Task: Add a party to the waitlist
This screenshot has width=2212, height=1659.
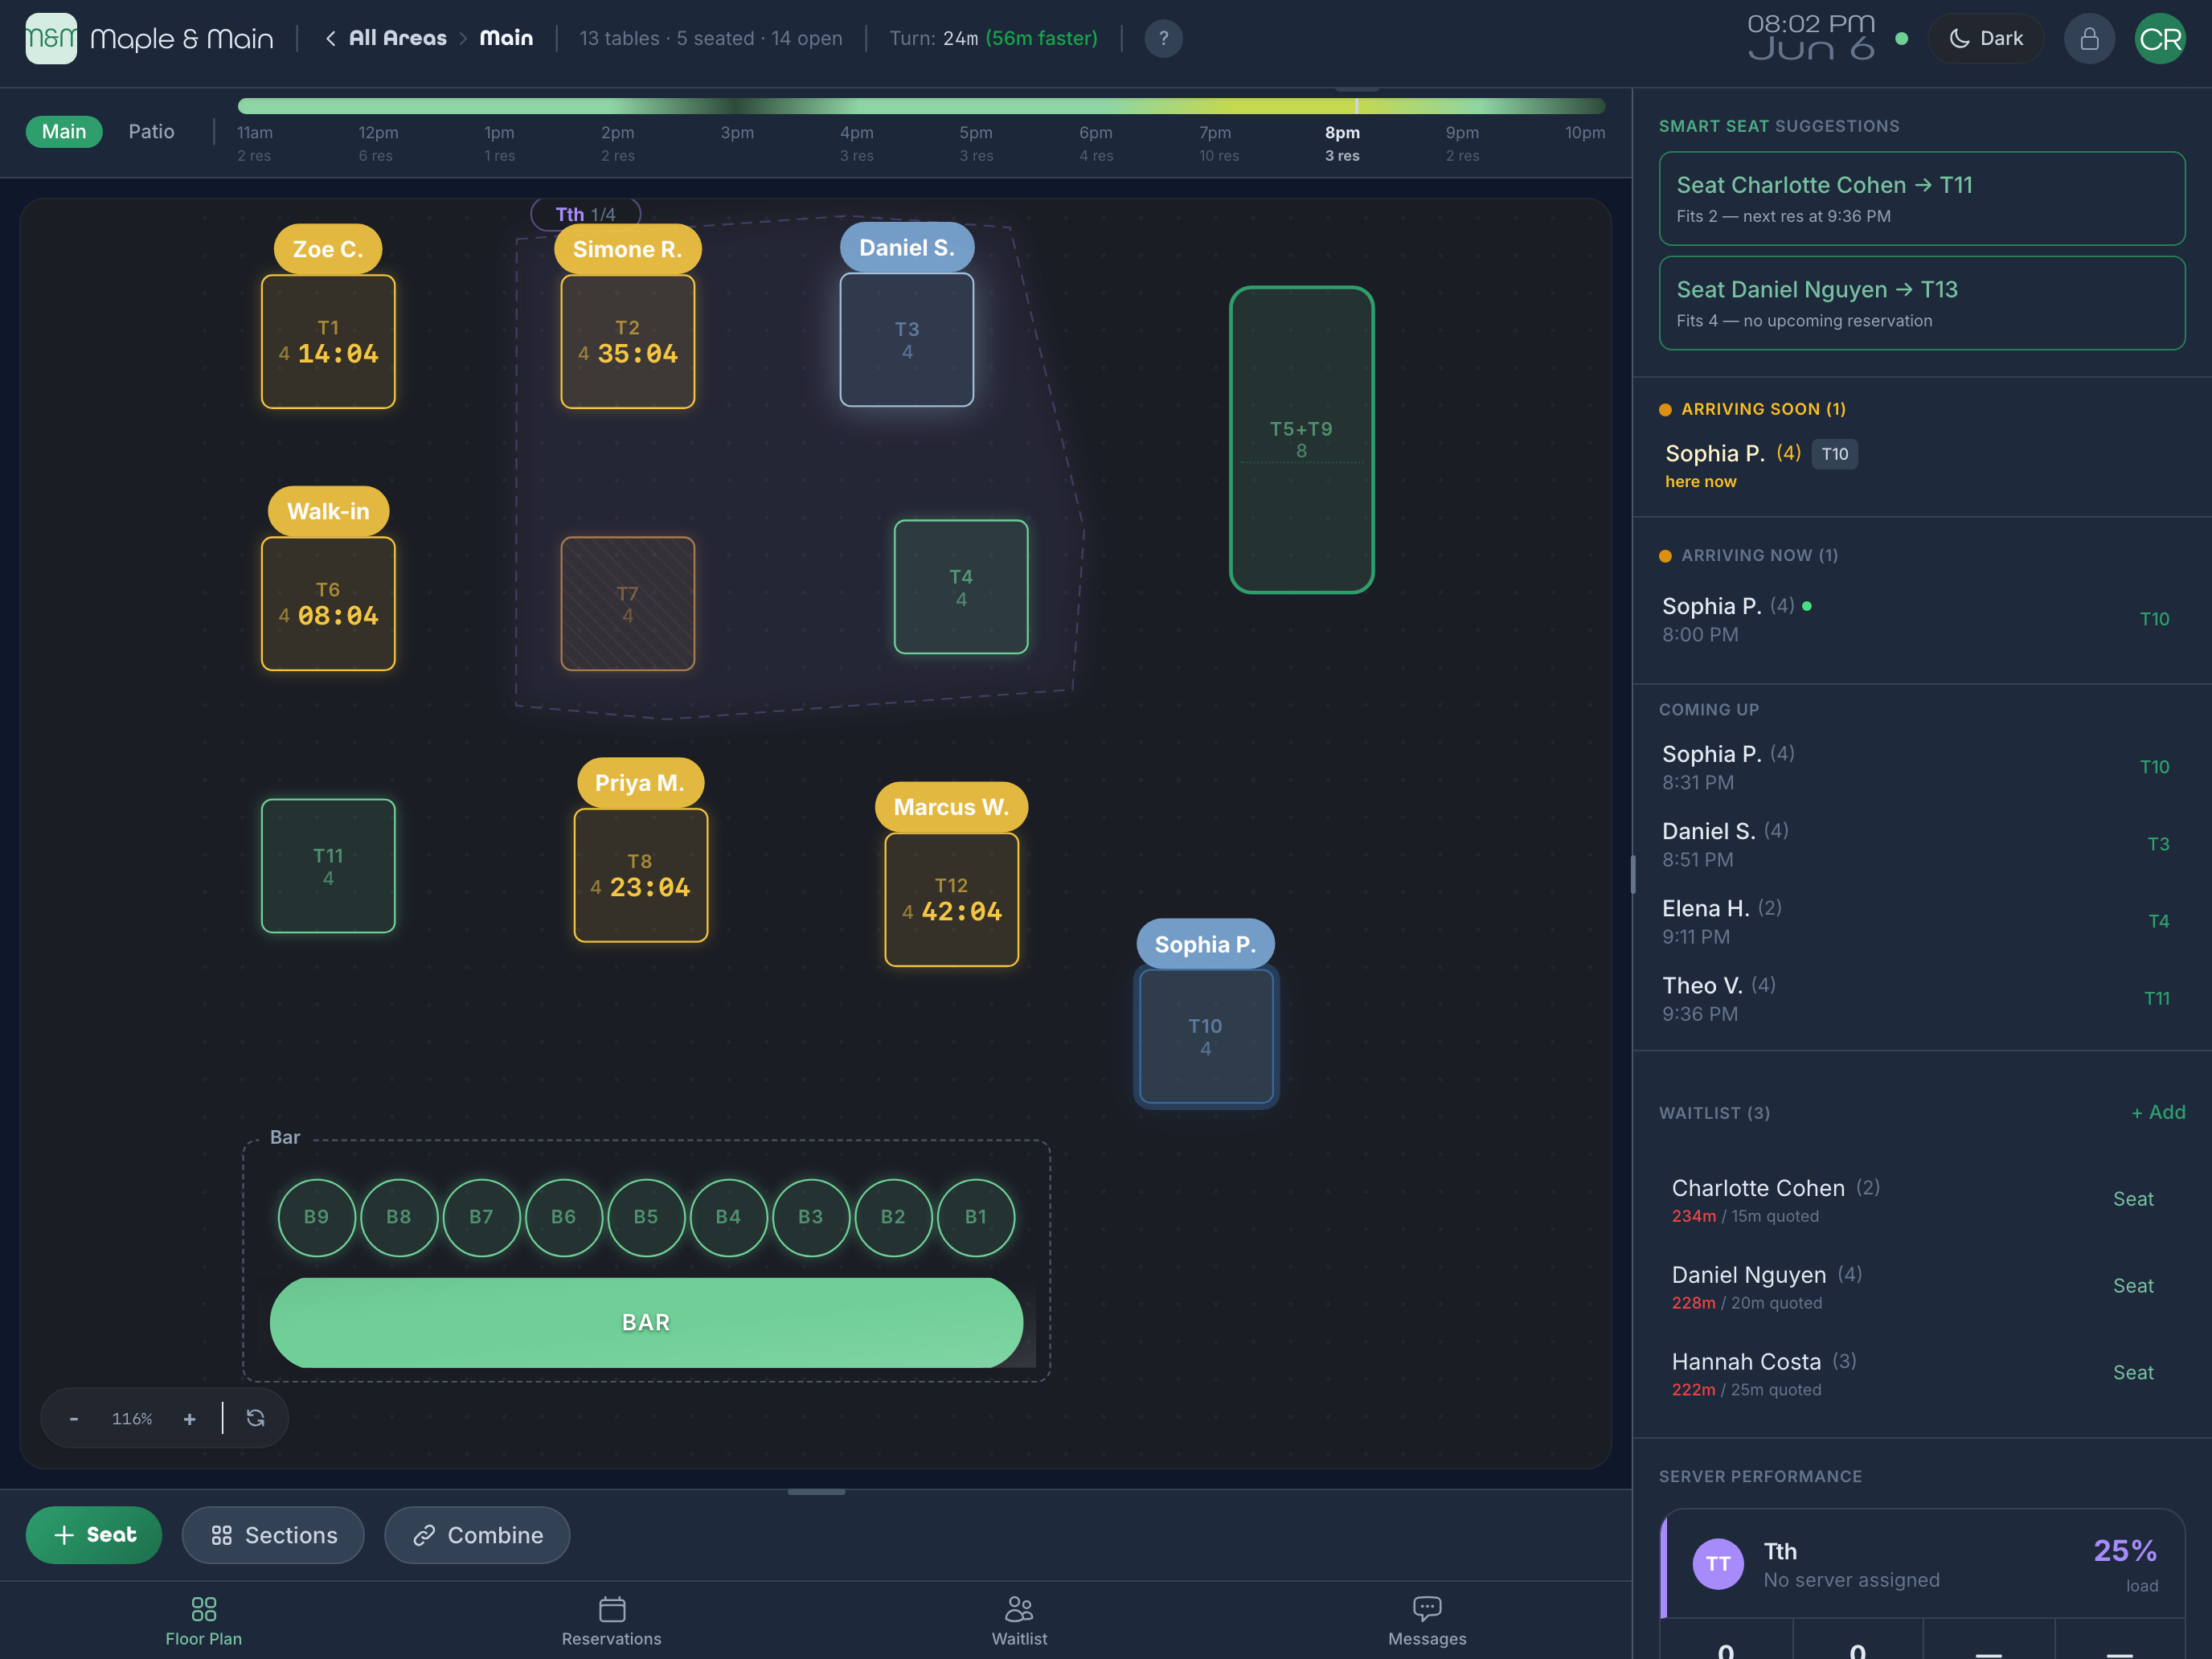Action: click(x=2157, y=1112)
